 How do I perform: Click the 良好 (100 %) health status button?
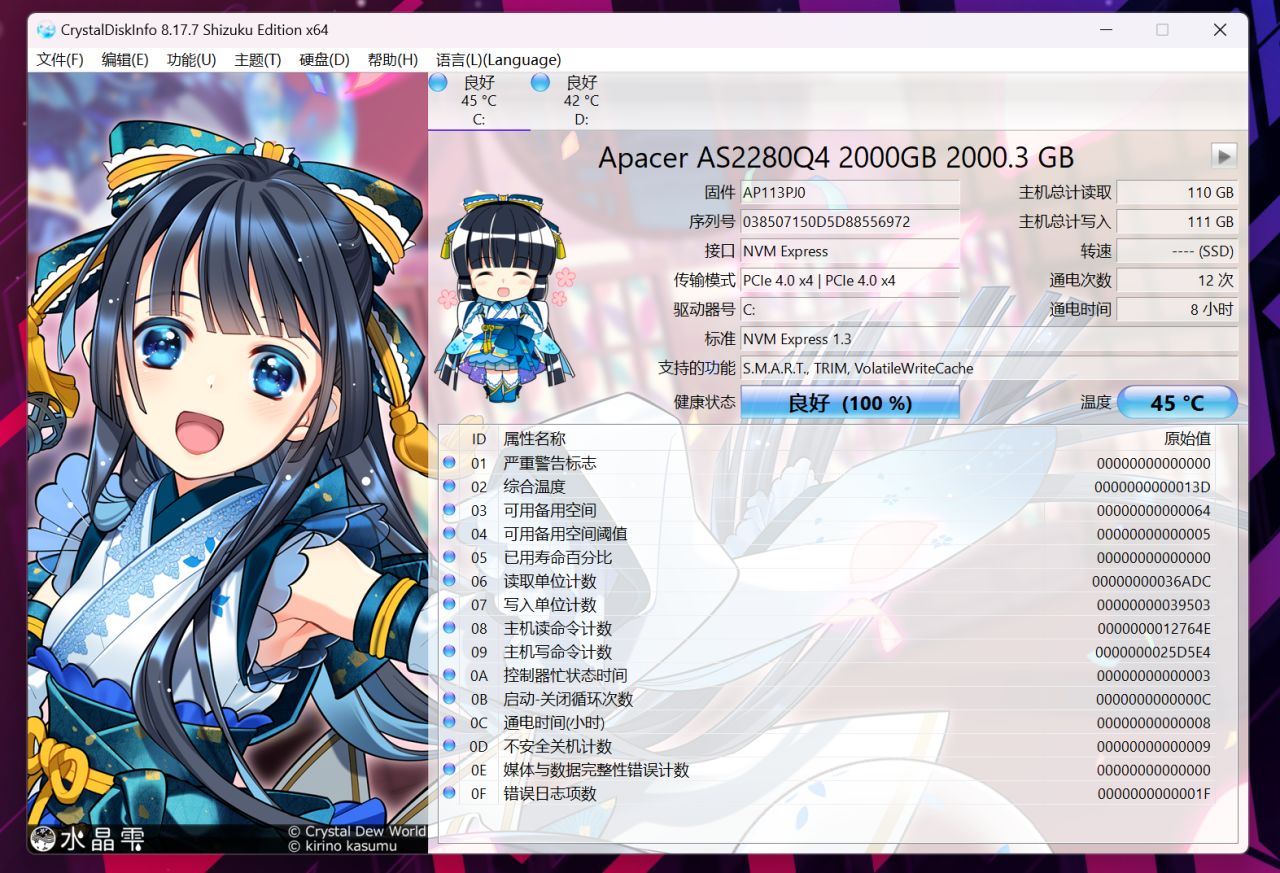850,403
